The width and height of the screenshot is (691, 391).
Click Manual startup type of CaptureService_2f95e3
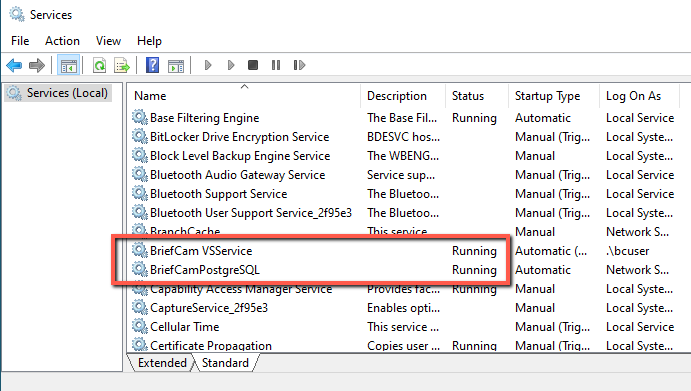click(x=535, y=307)
